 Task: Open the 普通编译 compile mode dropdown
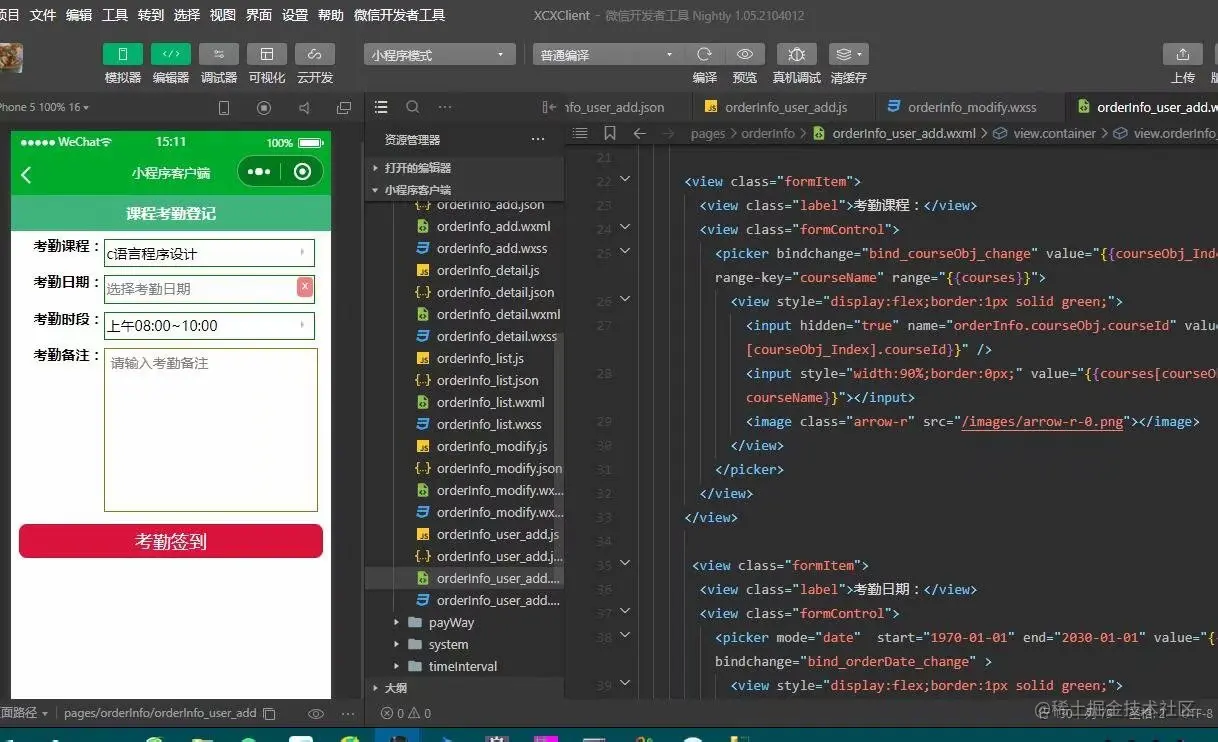(607, 55)
